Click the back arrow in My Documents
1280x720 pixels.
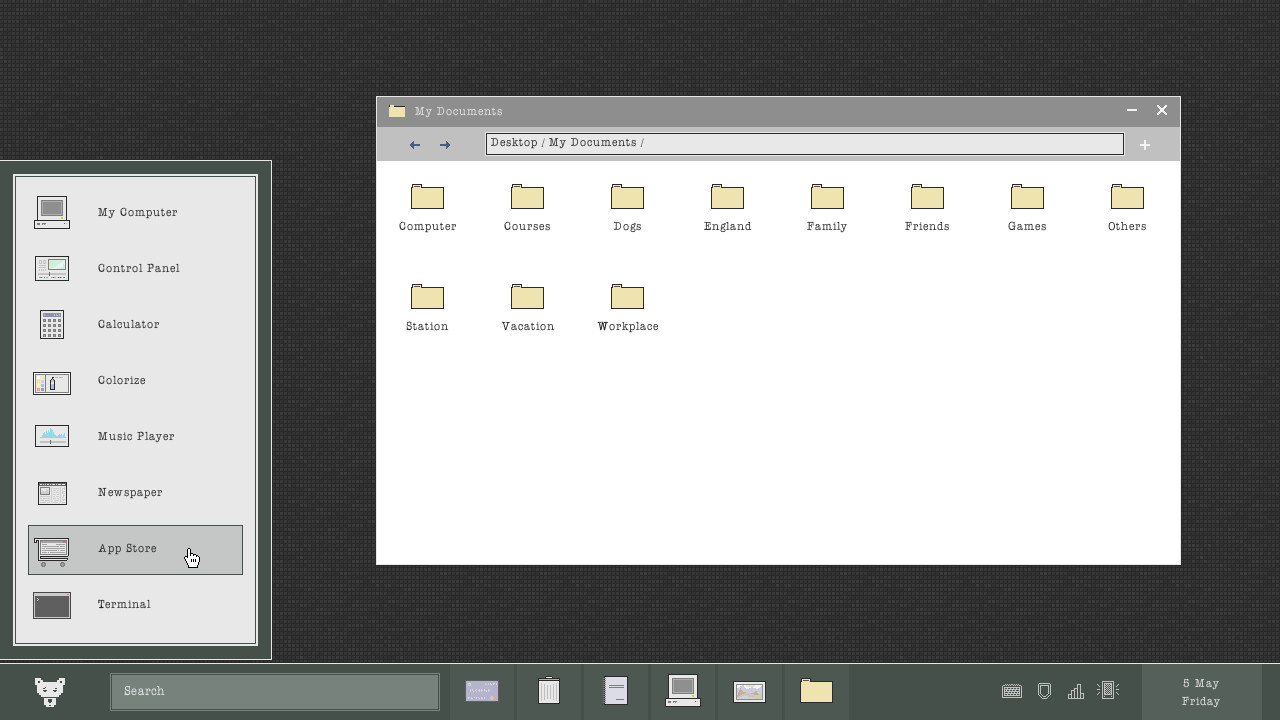[x=415, y=145]
